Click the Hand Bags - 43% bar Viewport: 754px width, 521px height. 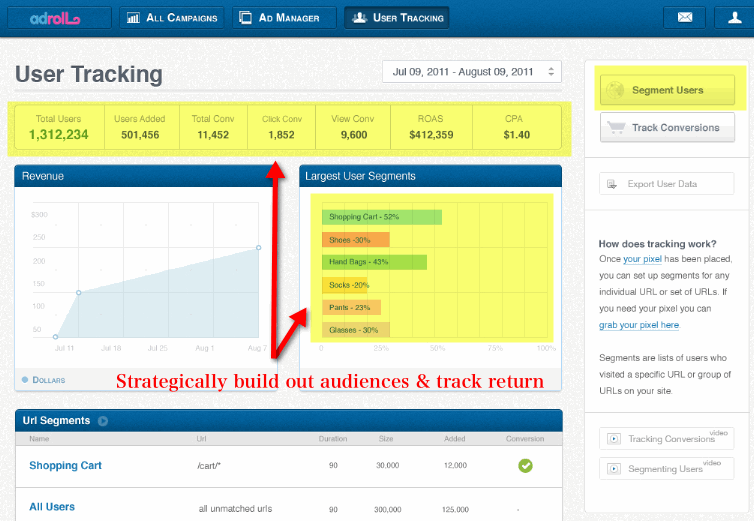coord(375,262)
